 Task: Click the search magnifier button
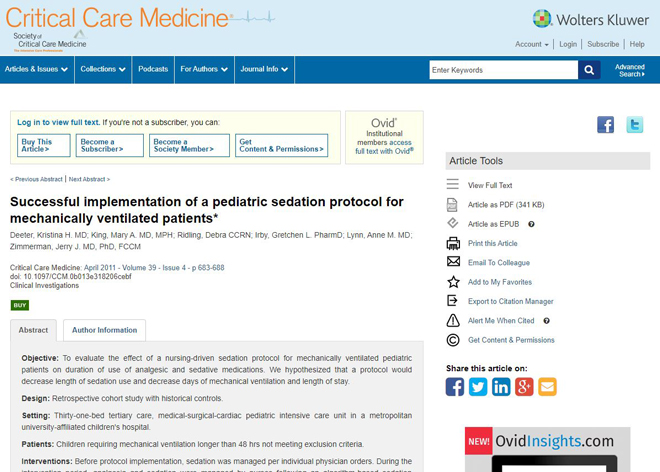[x=590, y=70]
